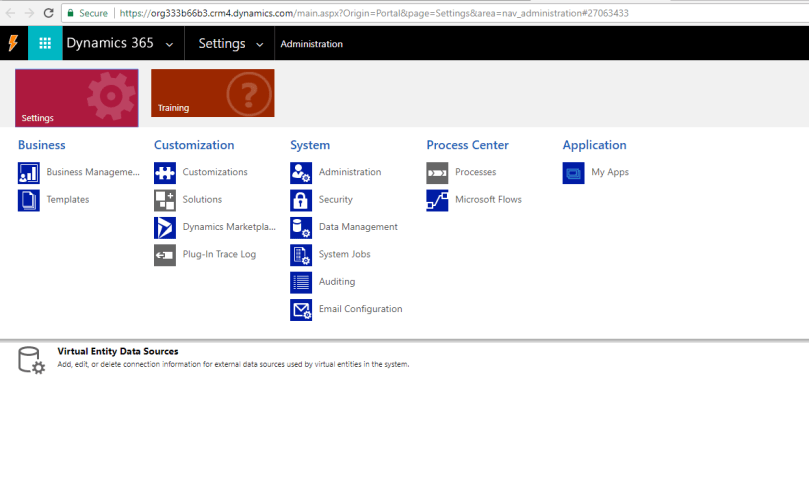
Task: Click the Customizations puzzle icon
Action: point(165,173)
